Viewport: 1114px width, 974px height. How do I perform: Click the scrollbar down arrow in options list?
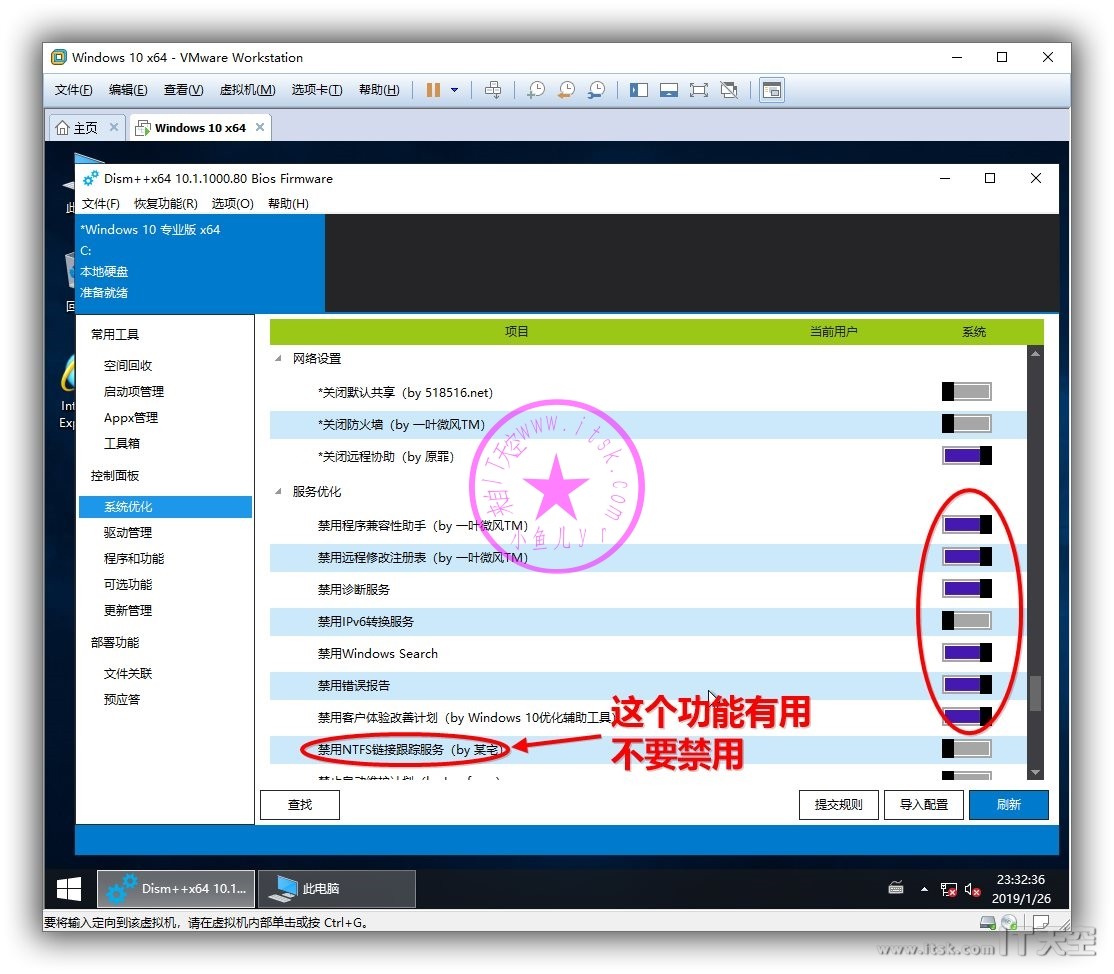pos(1036,772)
